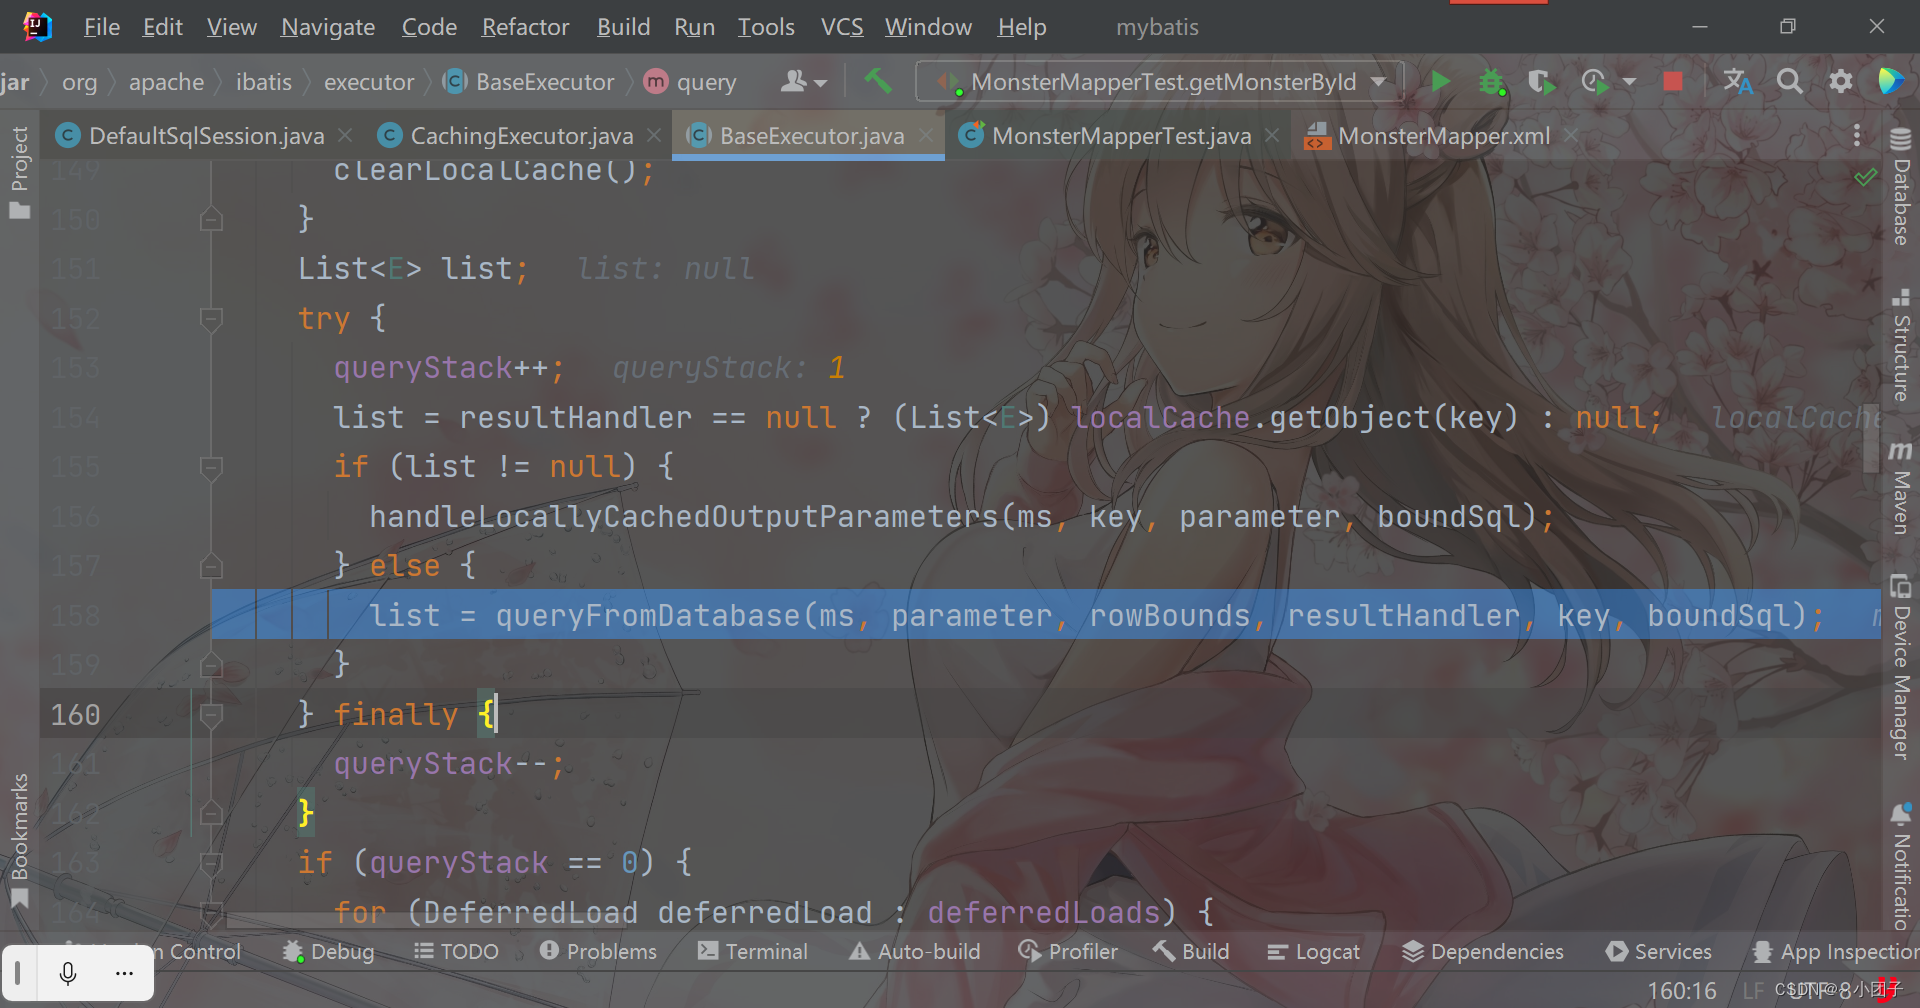Image resolution: width=1920 pixels, height=1008 pixels.
Task: Collapse the if (list != null) fold on line 155
Action: pyautogui.click(x=211, y=467)
